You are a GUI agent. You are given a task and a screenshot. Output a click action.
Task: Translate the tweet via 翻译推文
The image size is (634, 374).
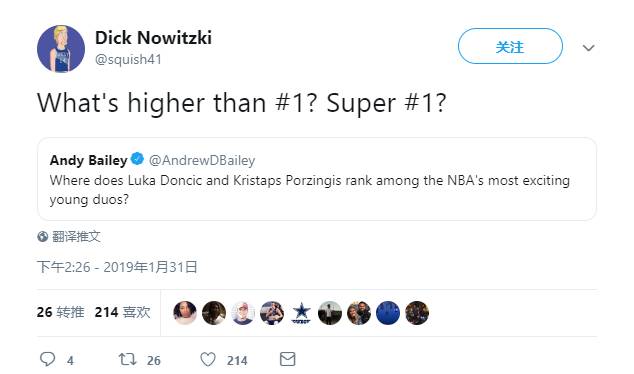(x=76, y=237)
